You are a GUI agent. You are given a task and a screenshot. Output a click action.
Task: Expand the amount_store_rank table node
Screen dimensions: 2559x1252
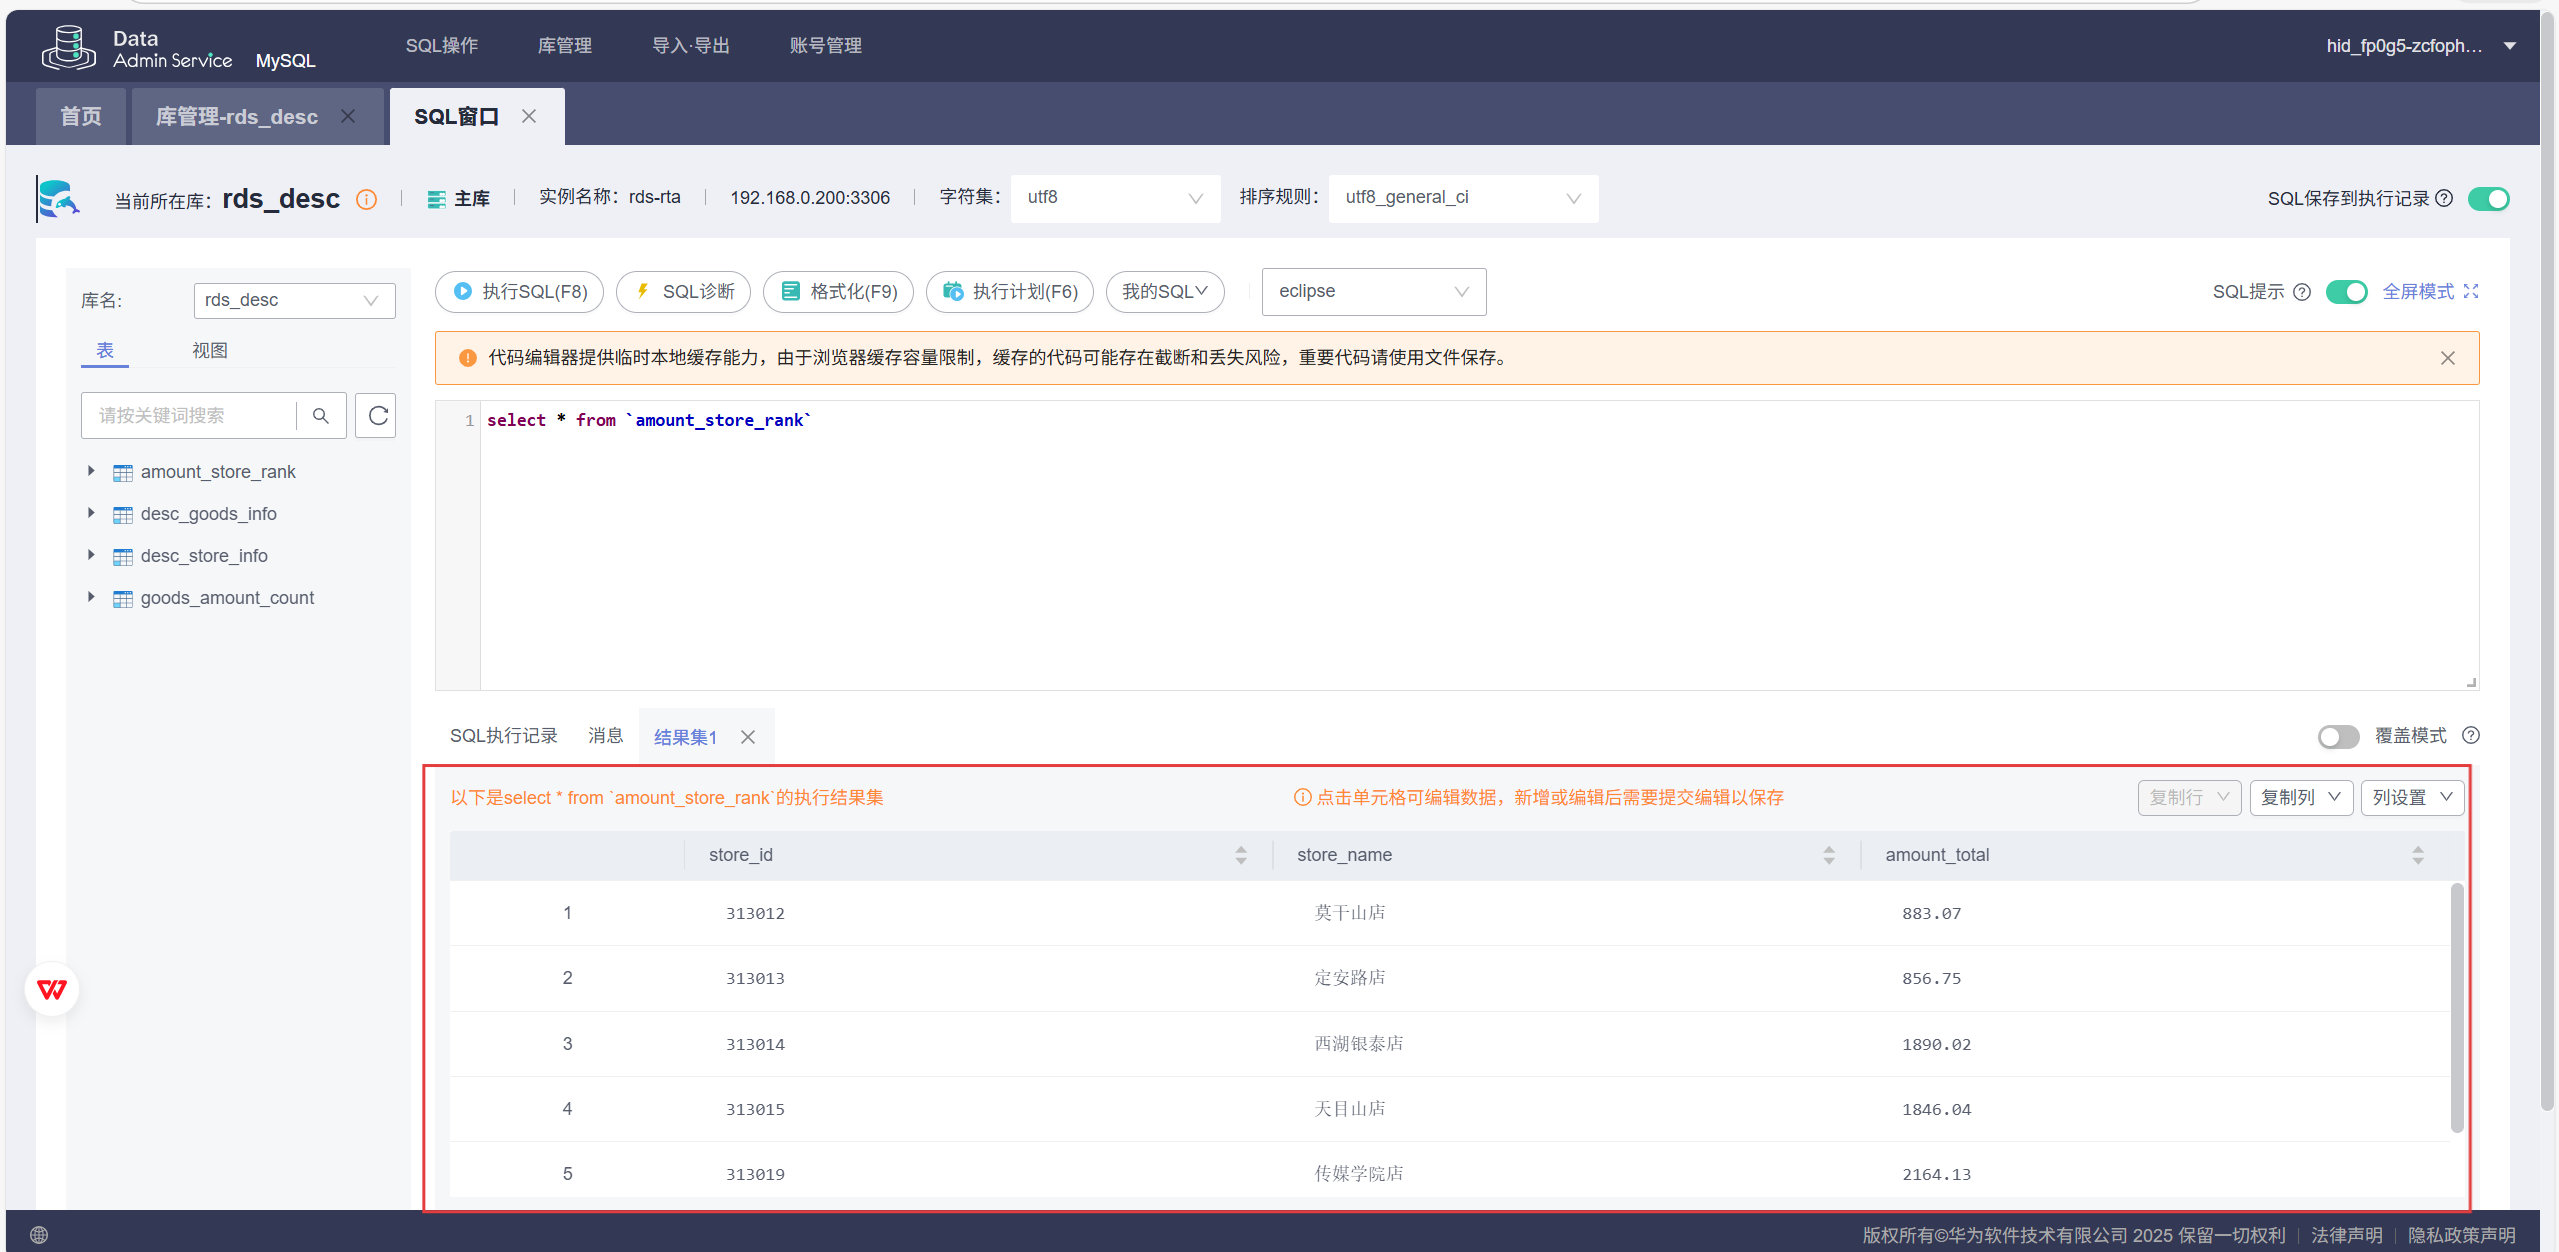pyautogui.click(x=91, y=471)
